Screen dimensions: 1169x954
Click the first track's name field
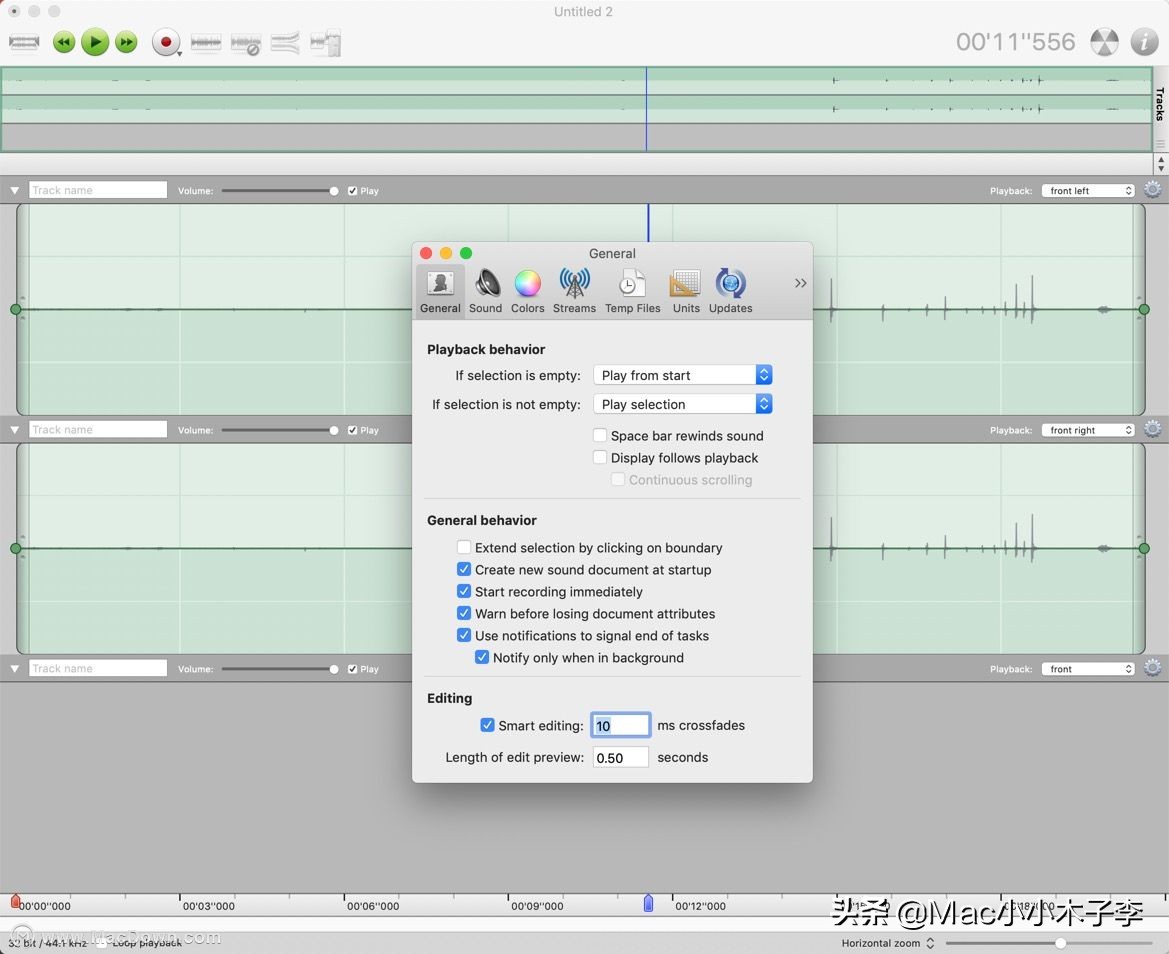point(98,190)
